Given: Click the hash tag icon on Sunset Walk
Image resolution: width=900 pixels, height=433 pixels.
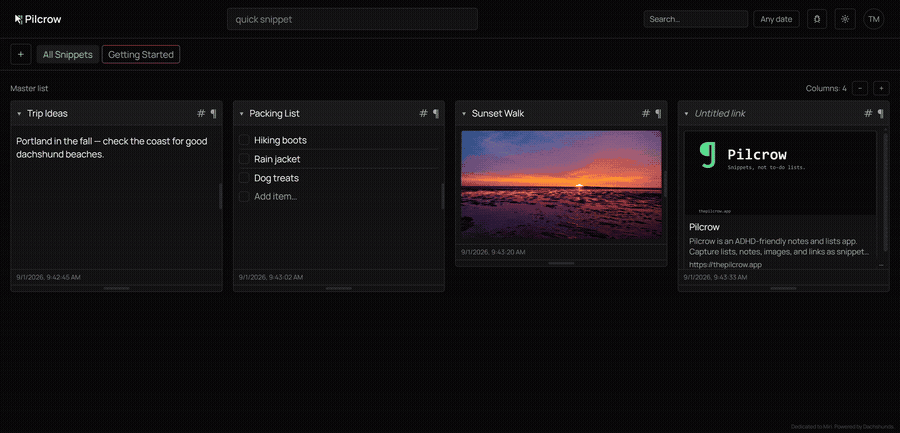Looking at the screenshot, I should [646, 113].
